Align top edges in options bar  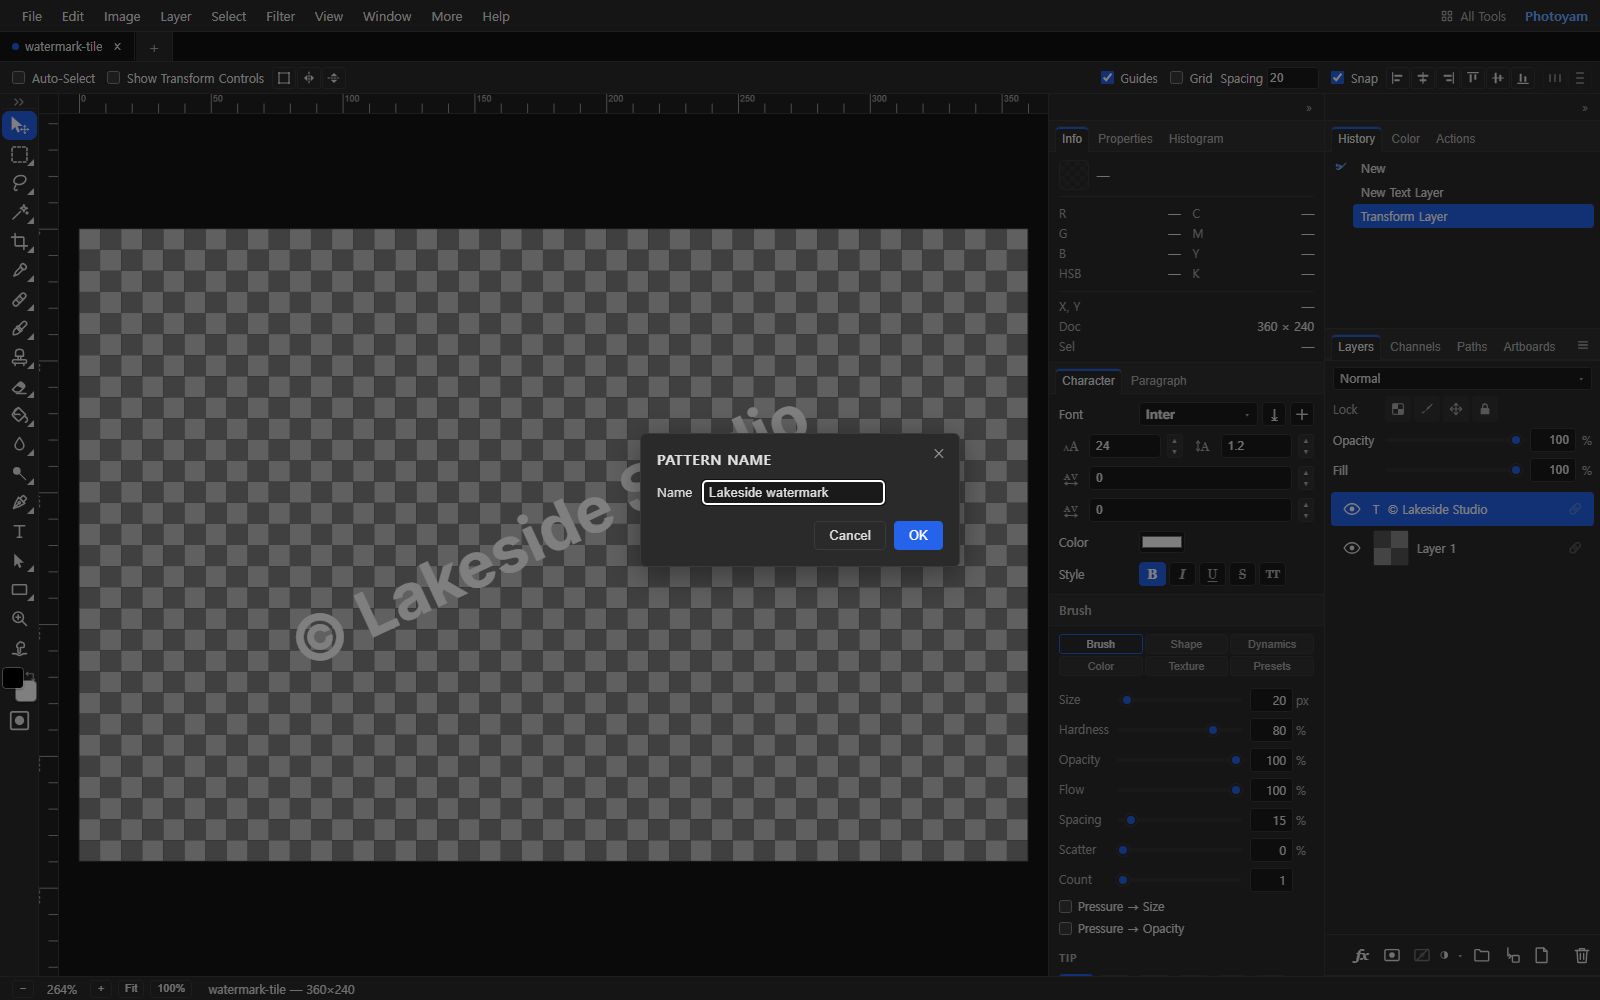(x=1472, y=78)
